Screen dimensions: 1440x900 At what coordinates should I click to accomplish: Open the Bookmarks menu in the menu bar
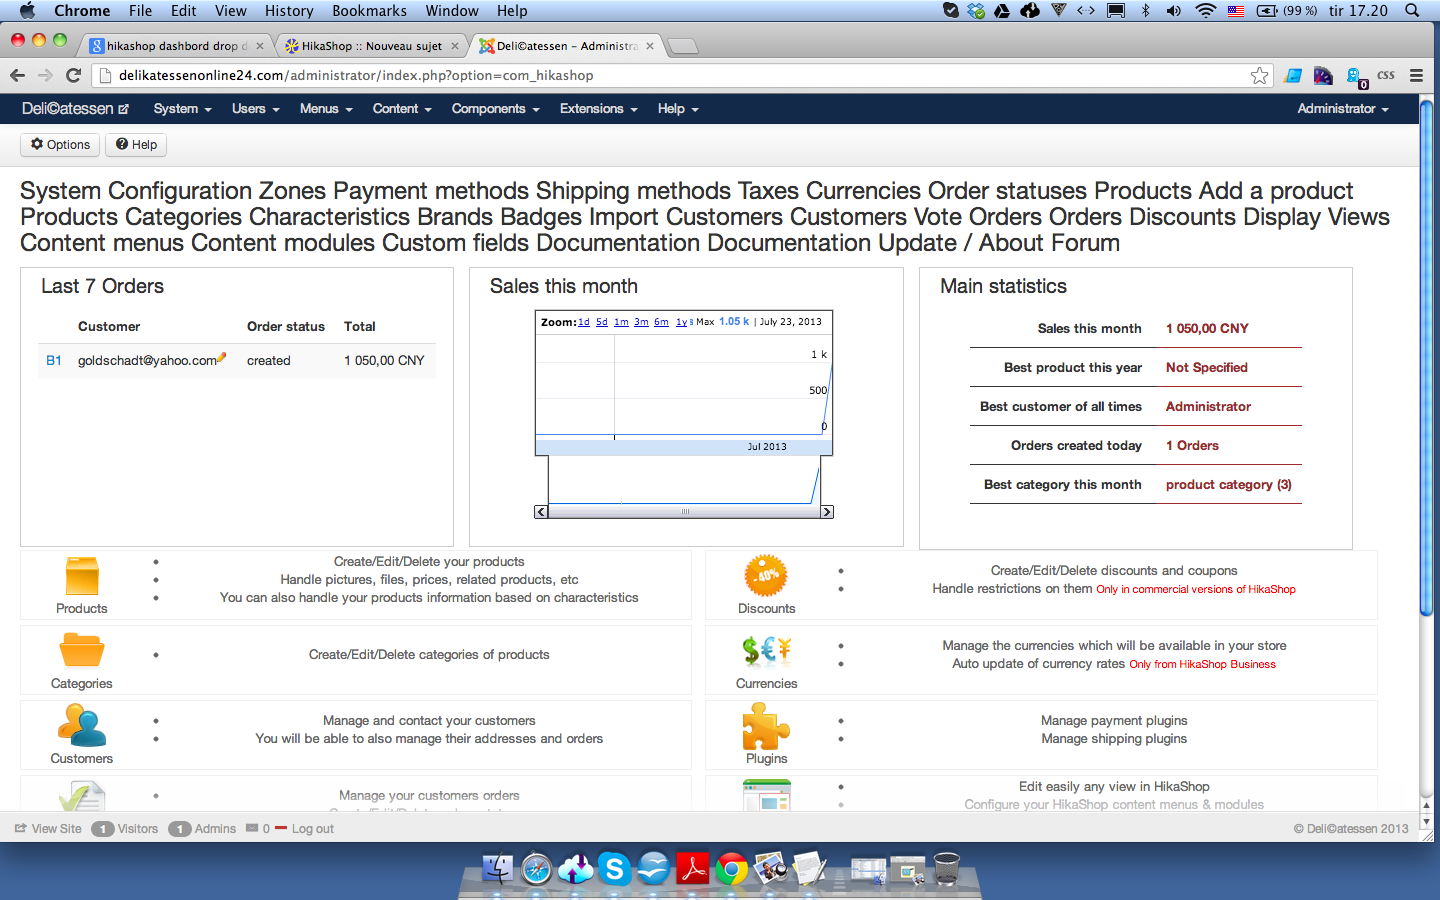pos(369,11)
